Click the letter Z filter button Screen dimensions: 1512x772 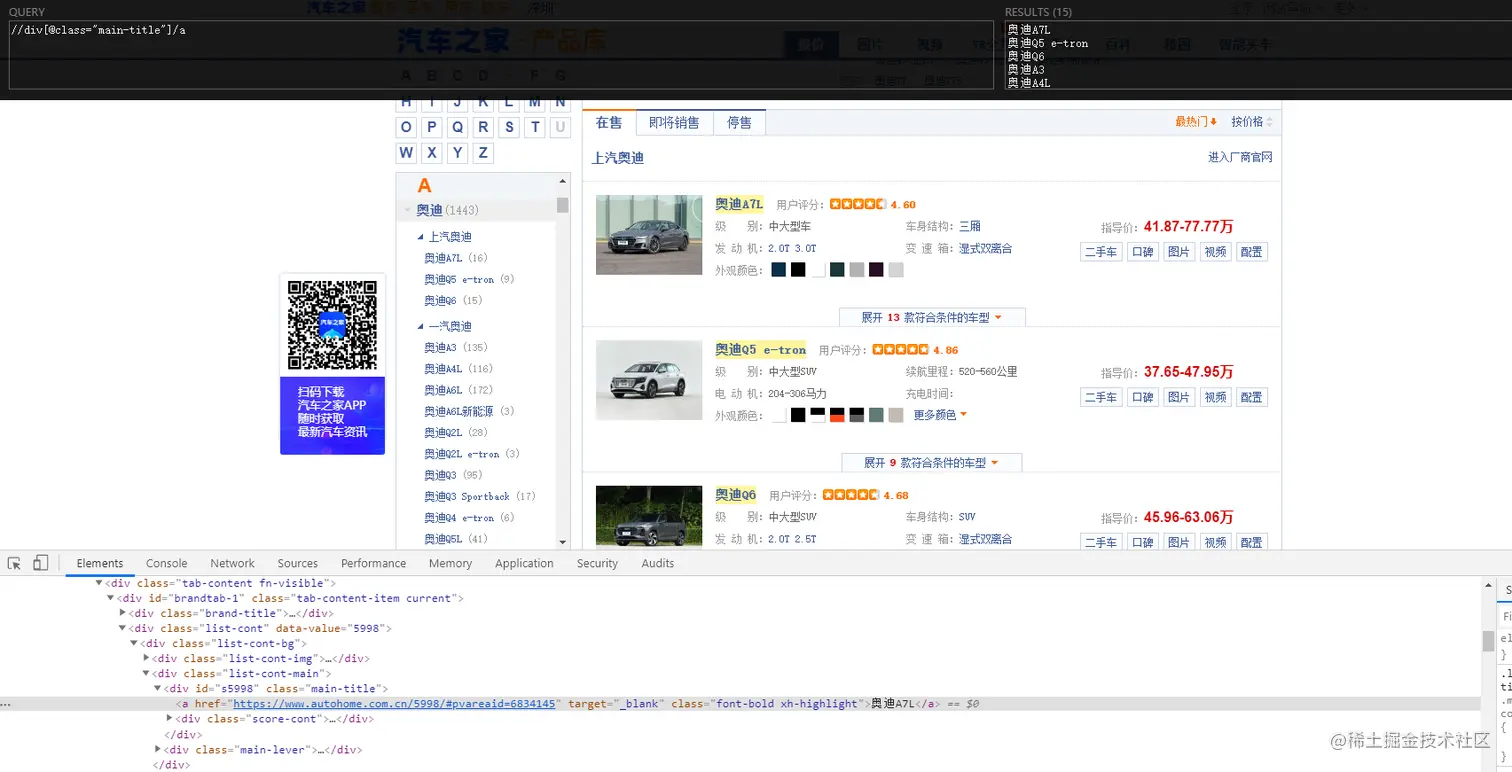[484, 153]
